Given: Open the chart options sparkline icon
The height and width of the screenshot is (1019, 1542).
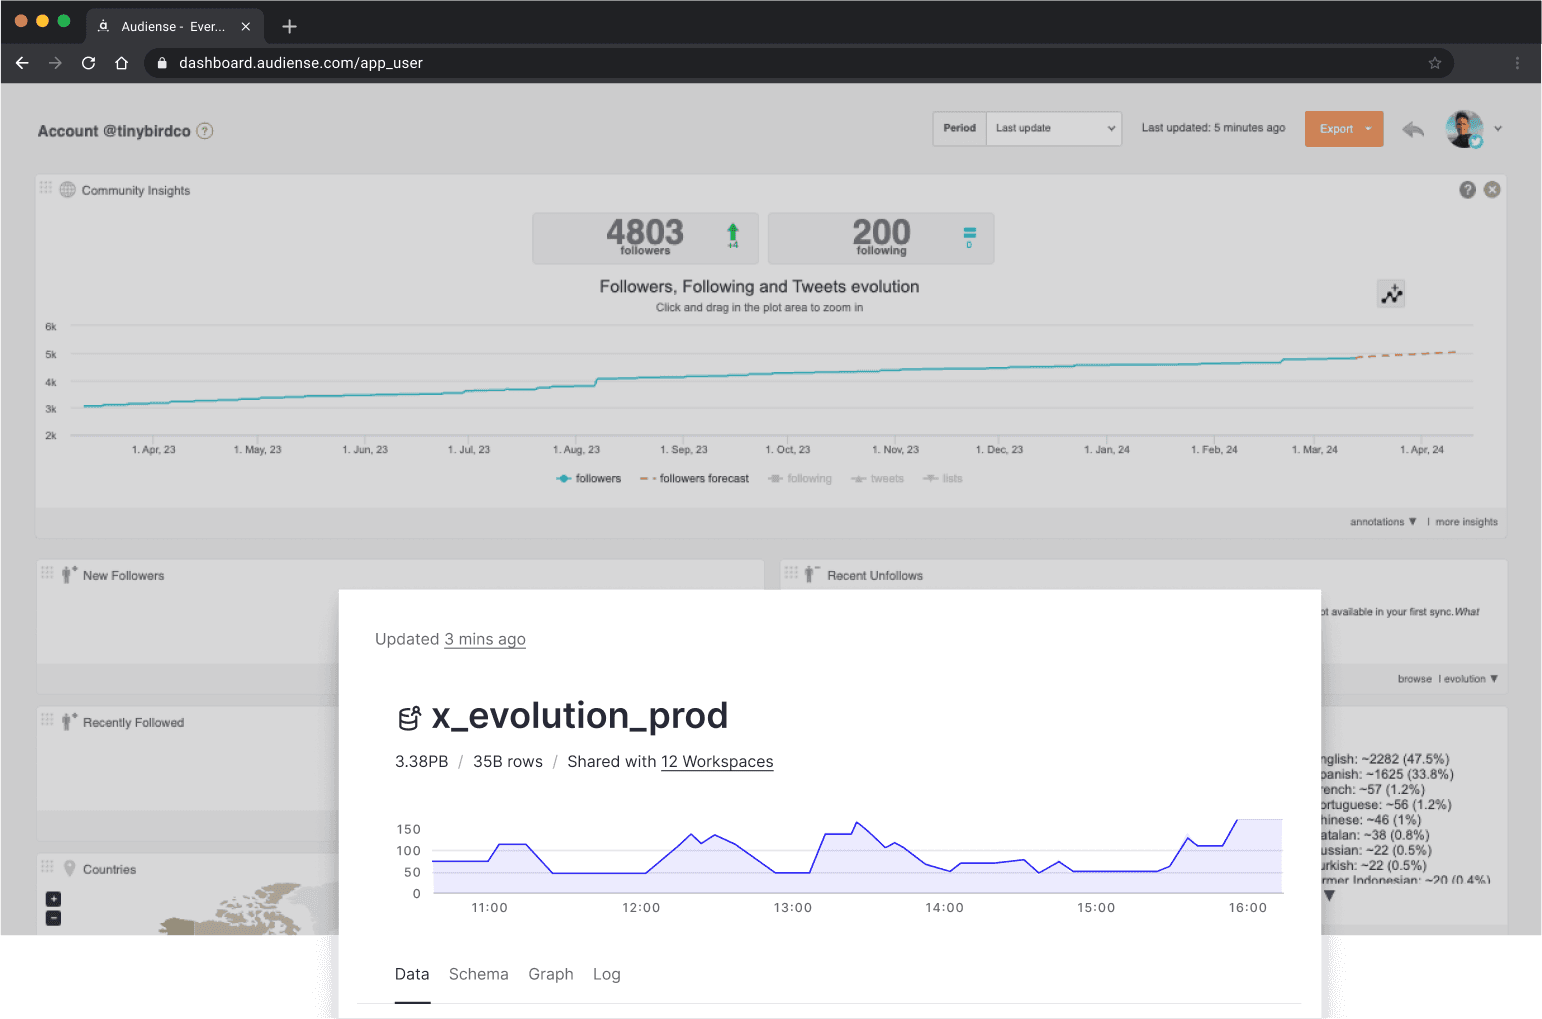Looking at the screenshot, I should click(x=1390, y=293).
